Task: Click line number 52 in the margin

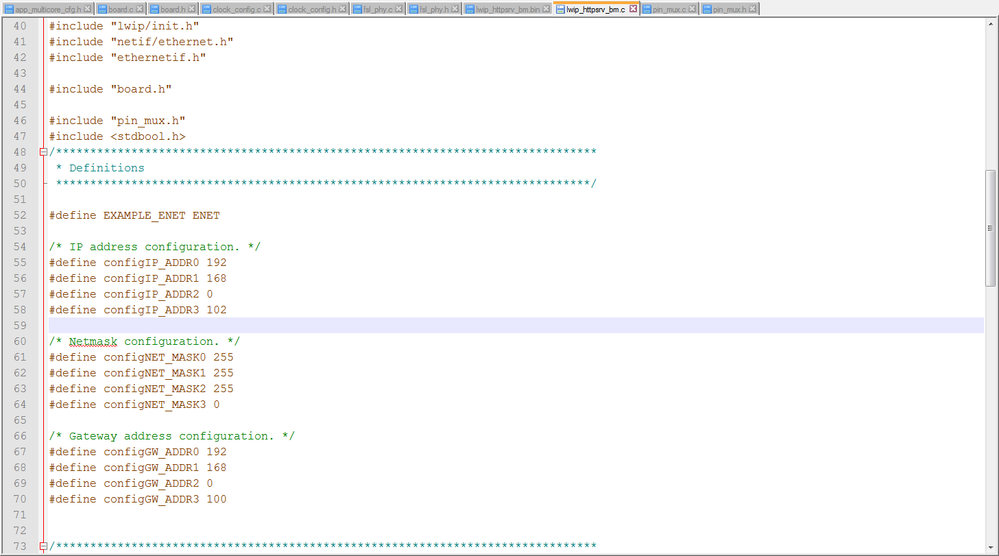Action: [x=20, y=215]
